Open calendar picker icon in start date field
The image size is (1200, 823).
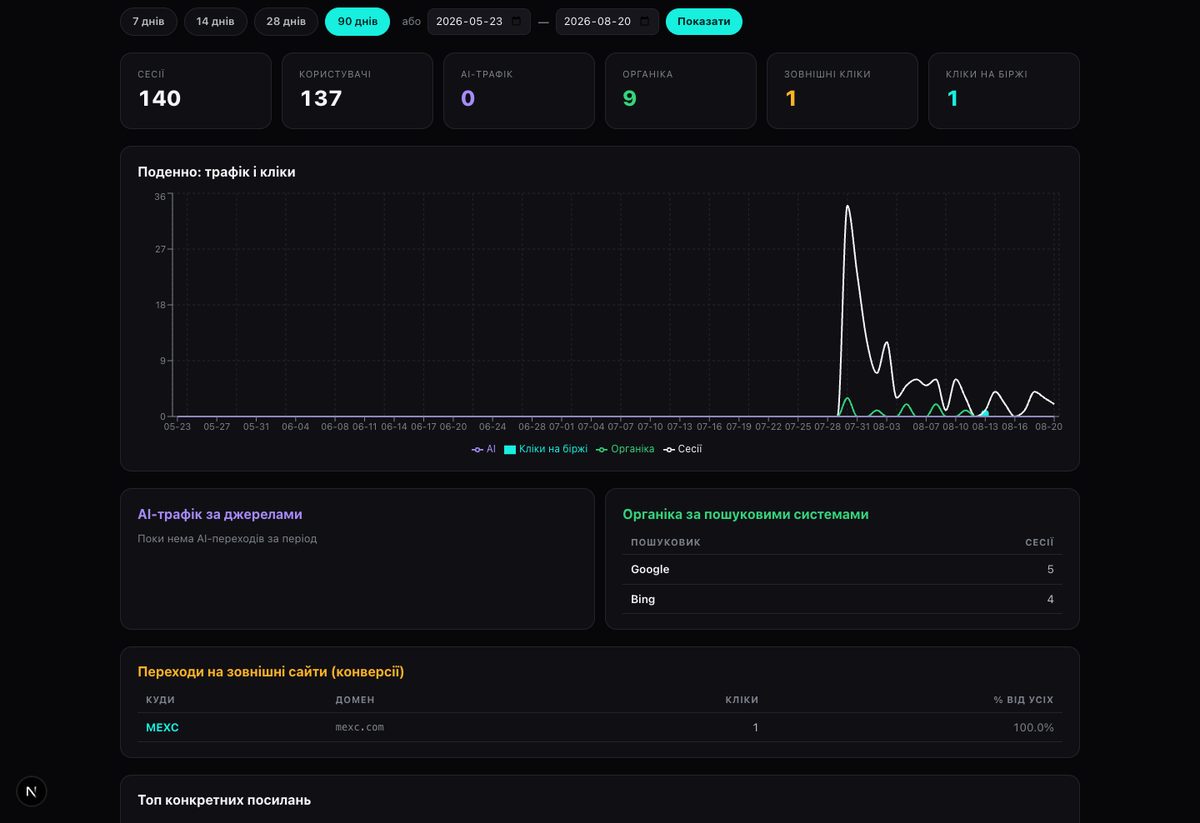pos(516,21)
